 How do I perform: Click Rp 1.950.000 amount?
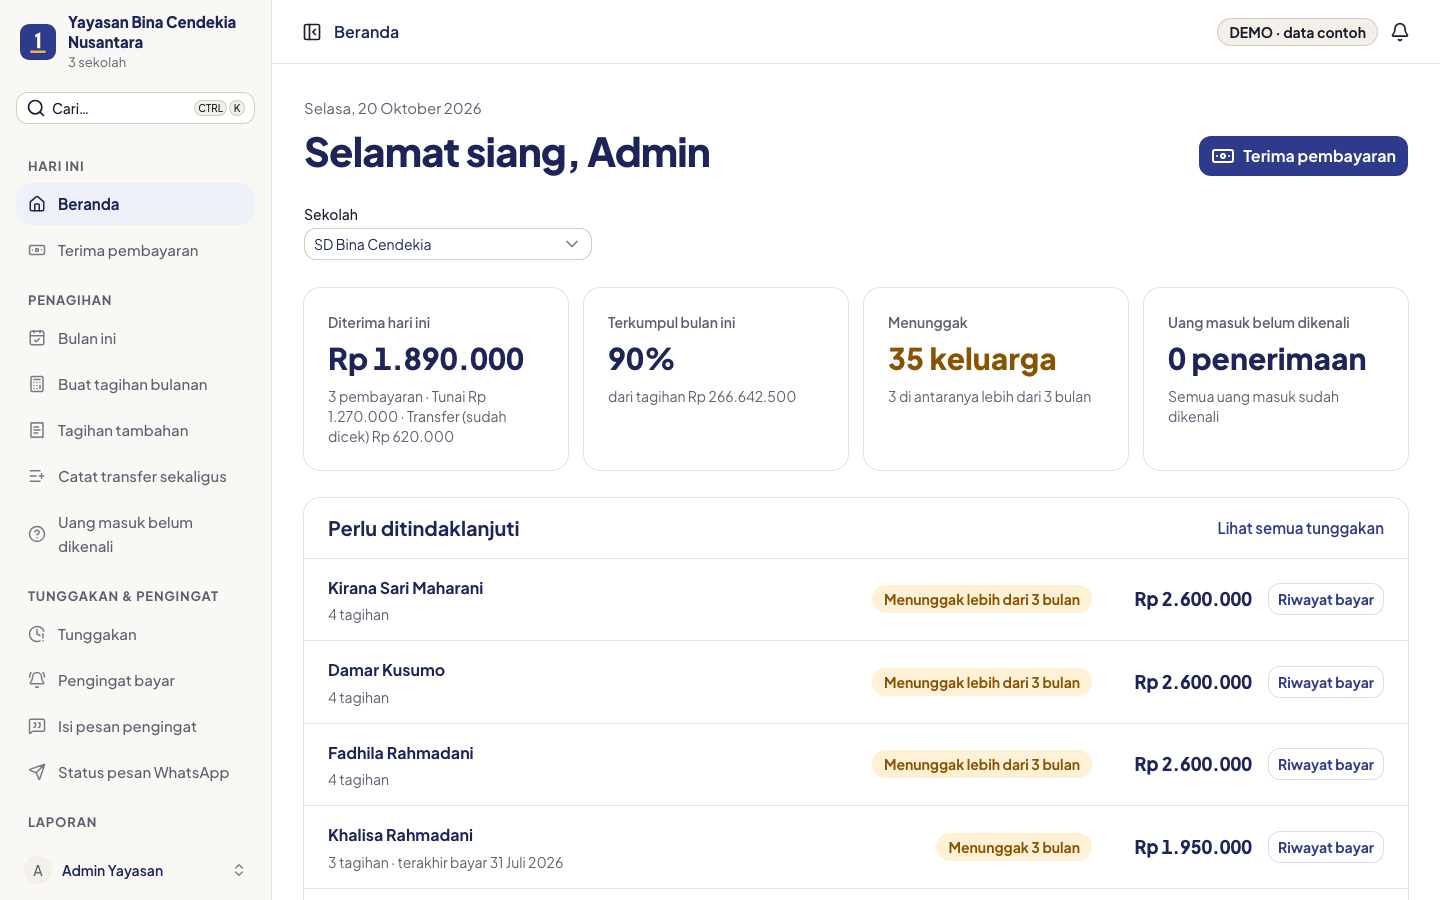click(1193, 847)
